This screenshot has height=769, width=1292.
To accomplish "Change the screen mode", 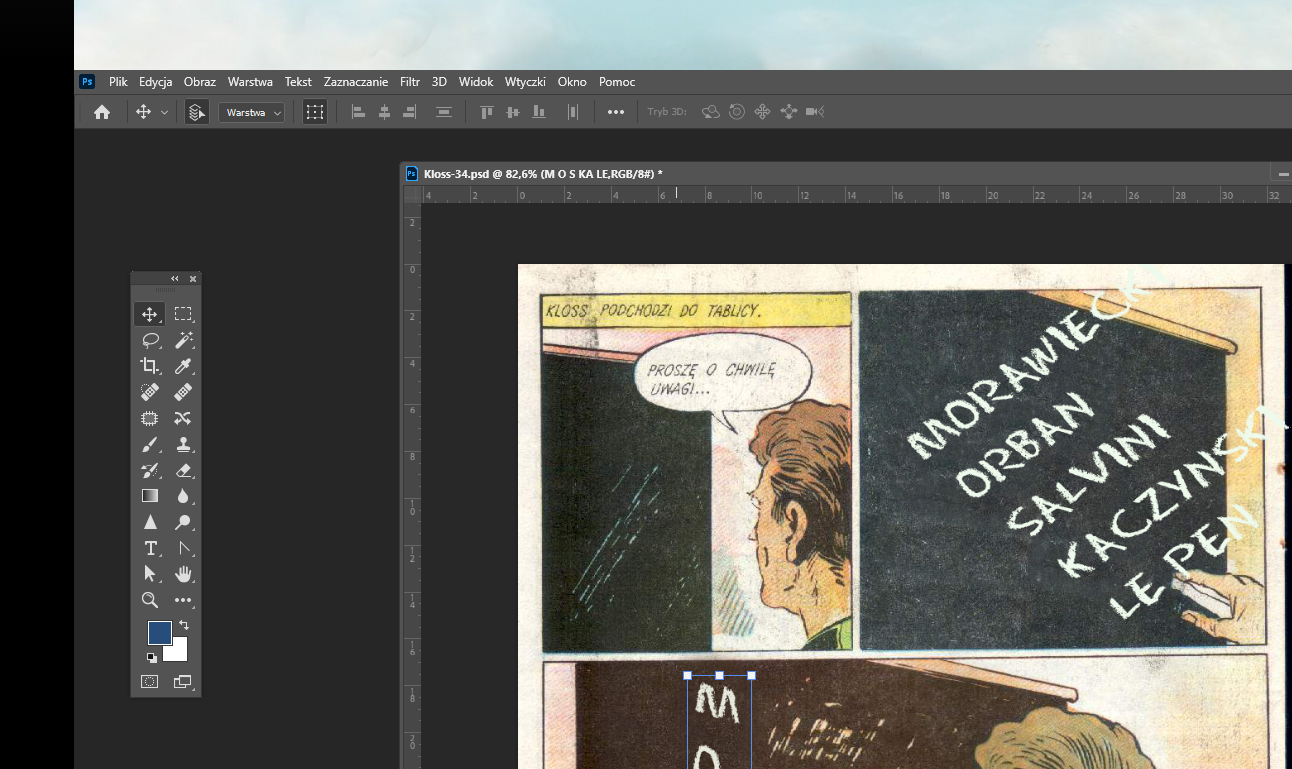I will 183,682.
